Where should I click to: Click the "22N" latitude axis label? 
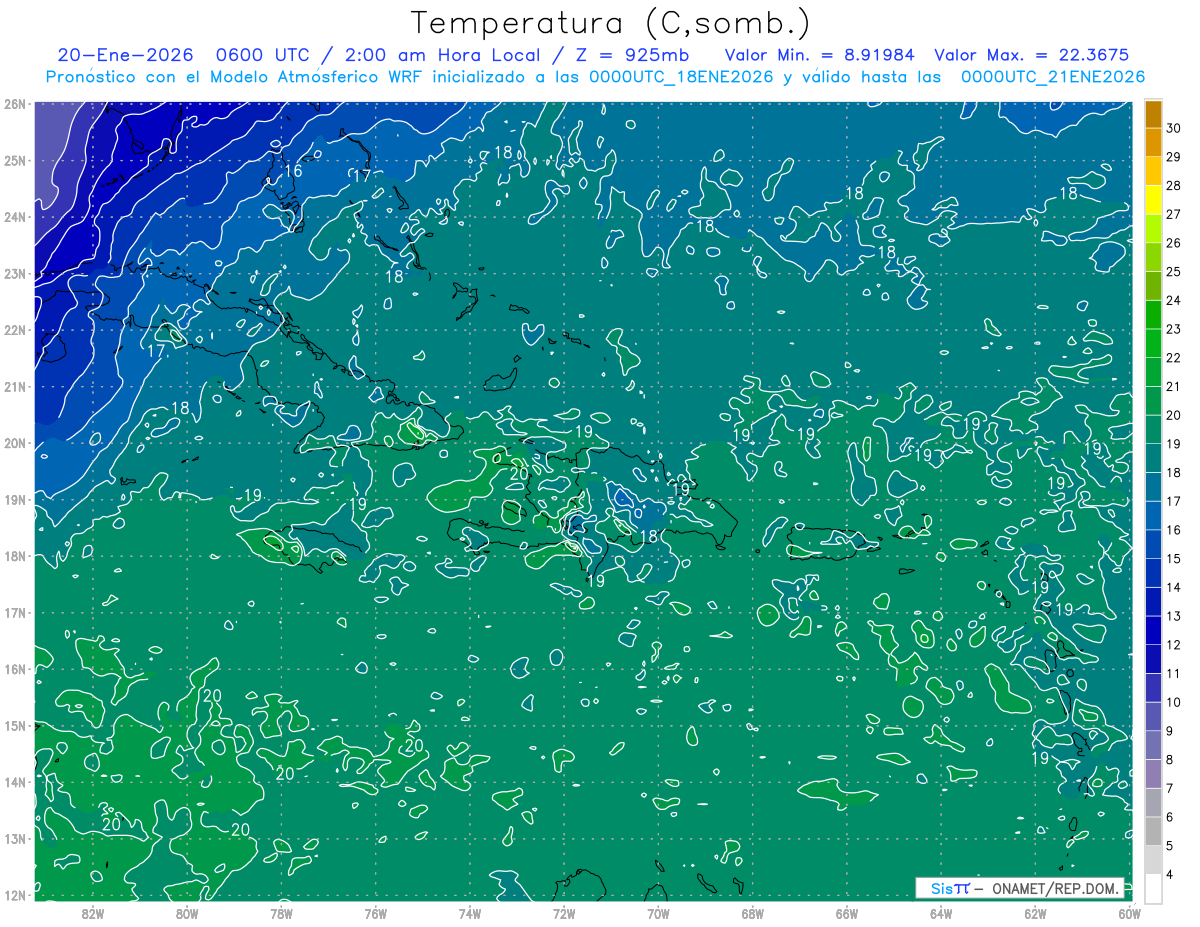click(15, 330)
